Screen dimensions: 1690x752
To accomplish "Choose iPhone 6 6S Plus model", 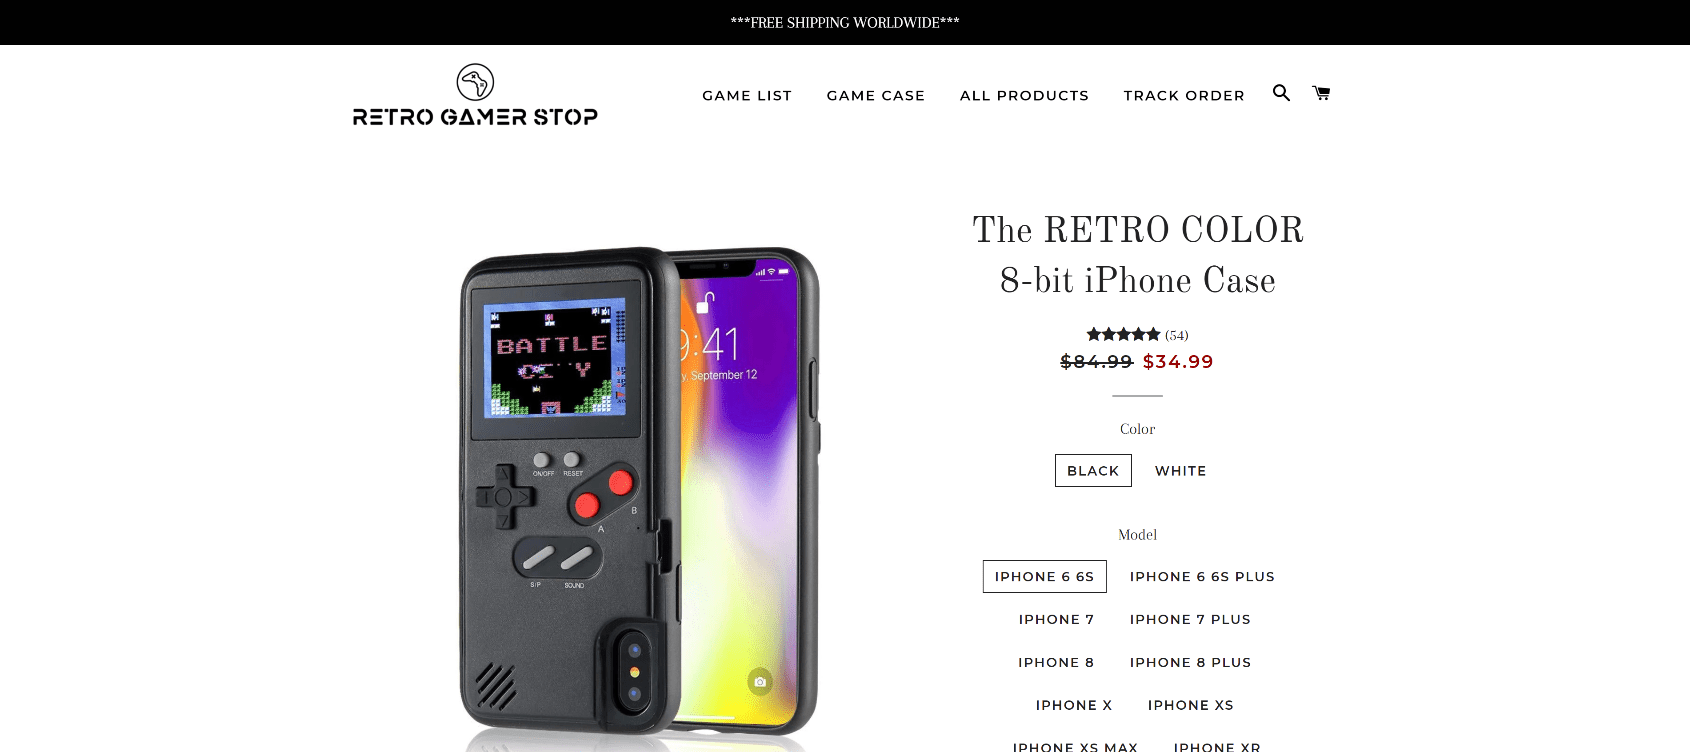I will (1202, 577).
